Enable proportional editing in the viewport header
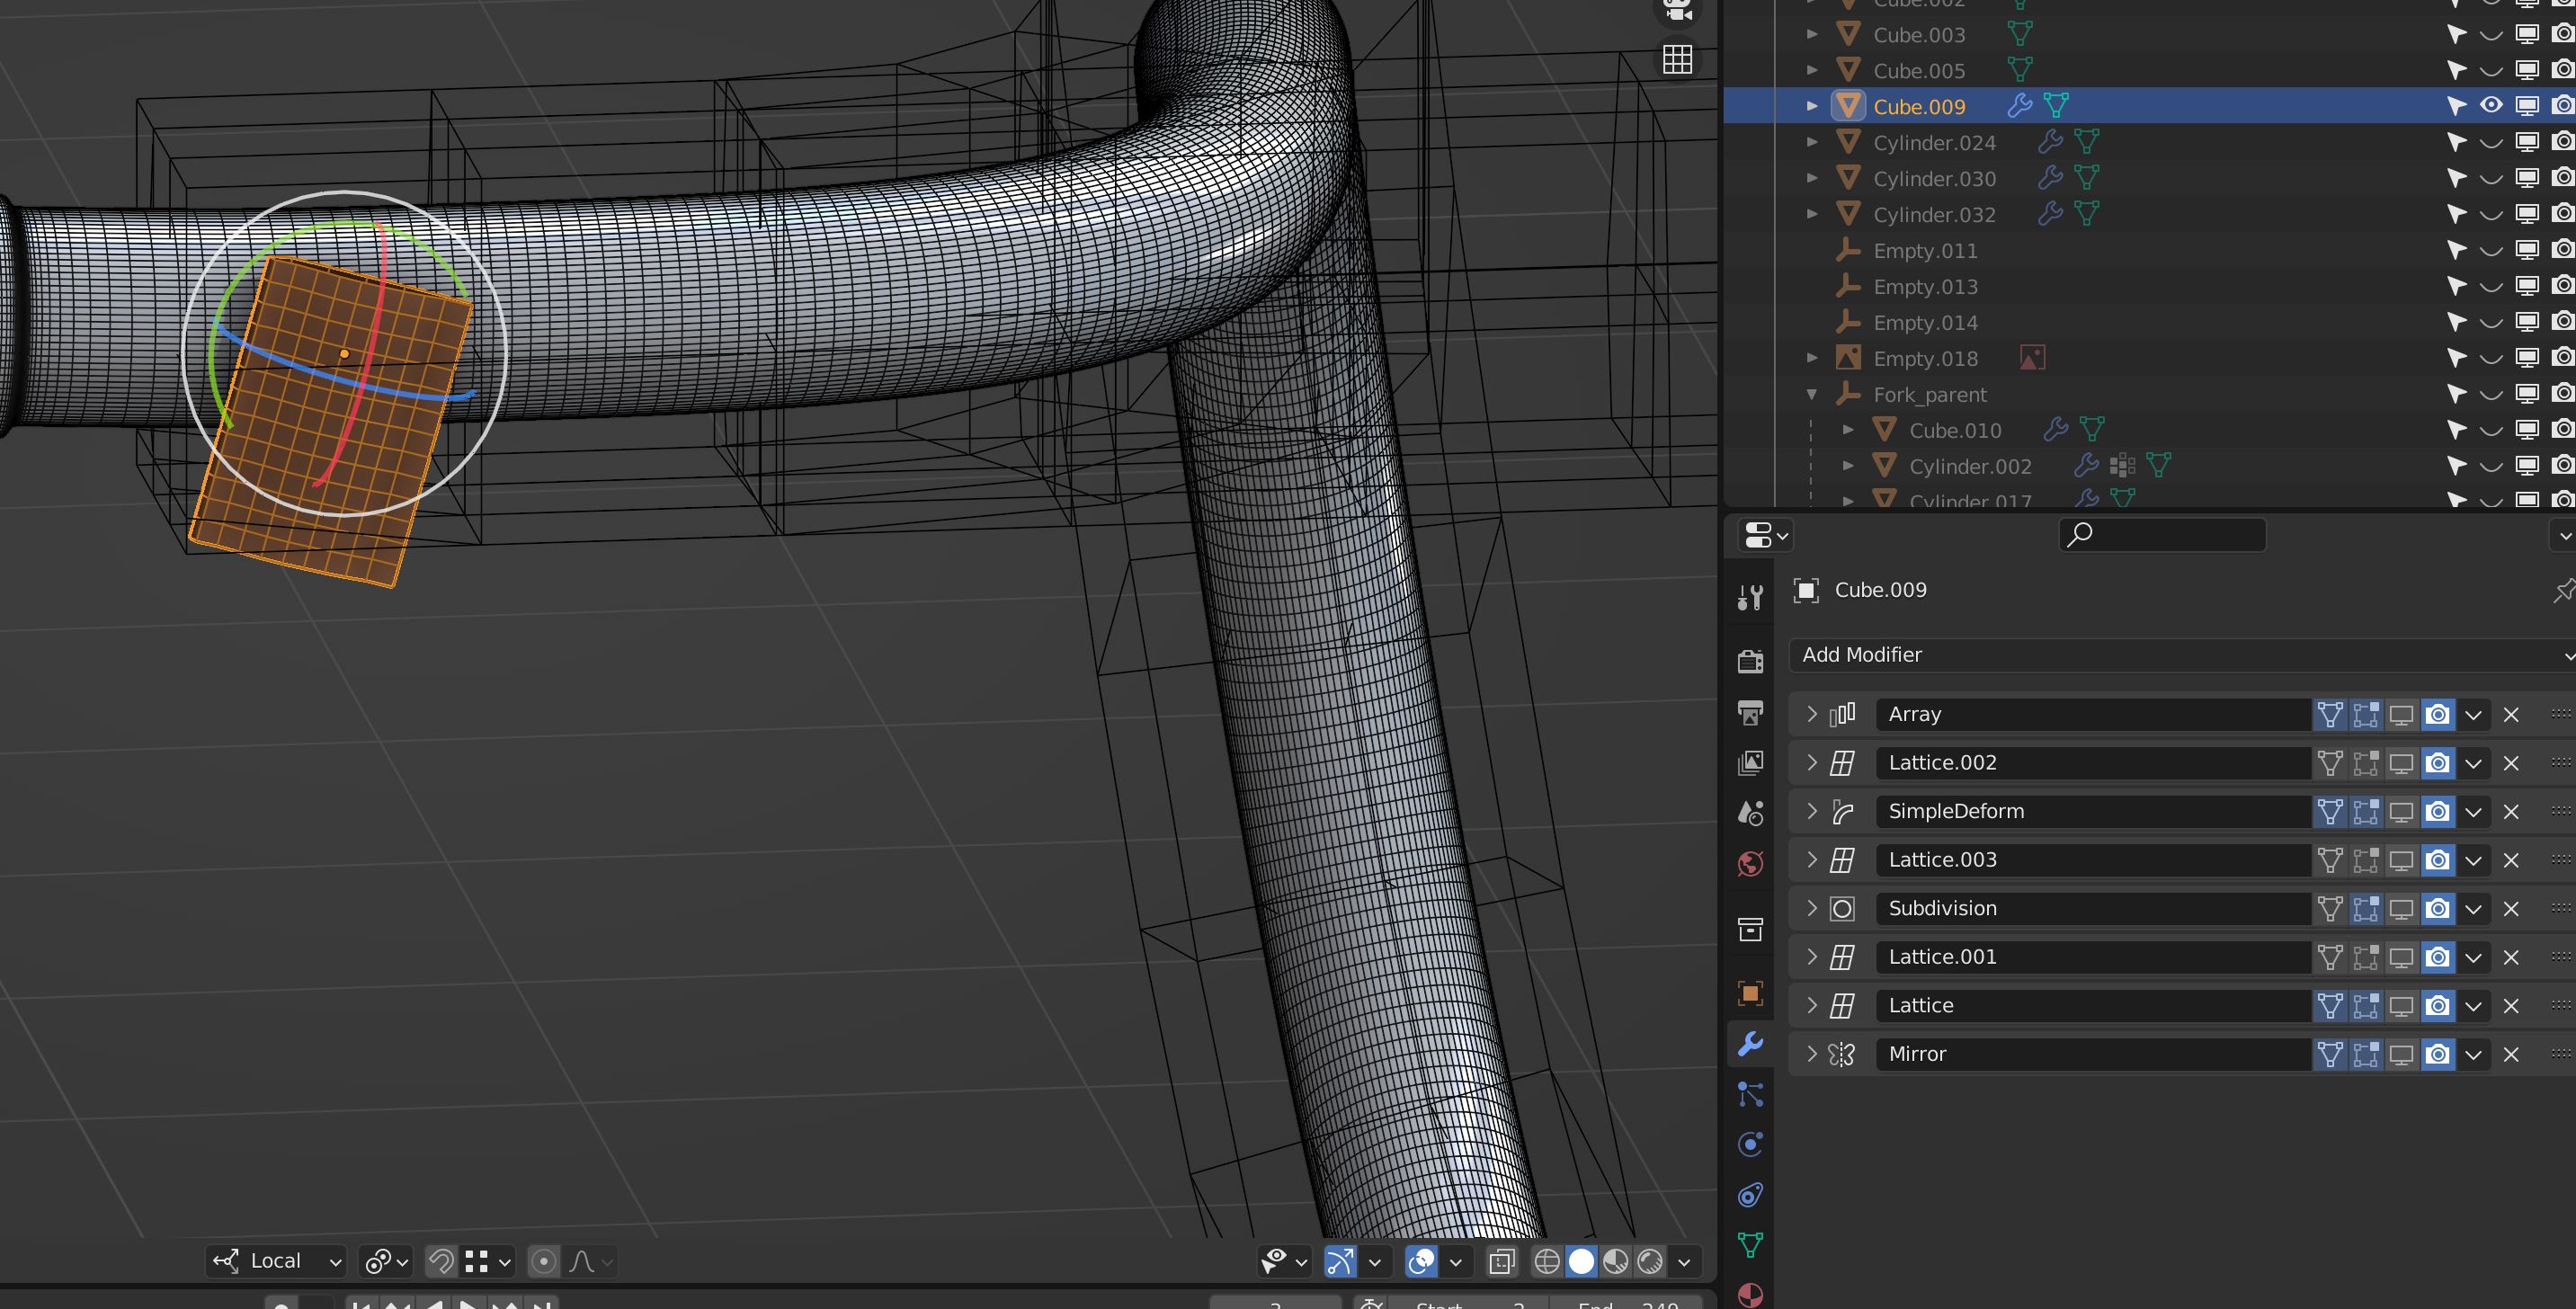 [x=544, y=1261]
